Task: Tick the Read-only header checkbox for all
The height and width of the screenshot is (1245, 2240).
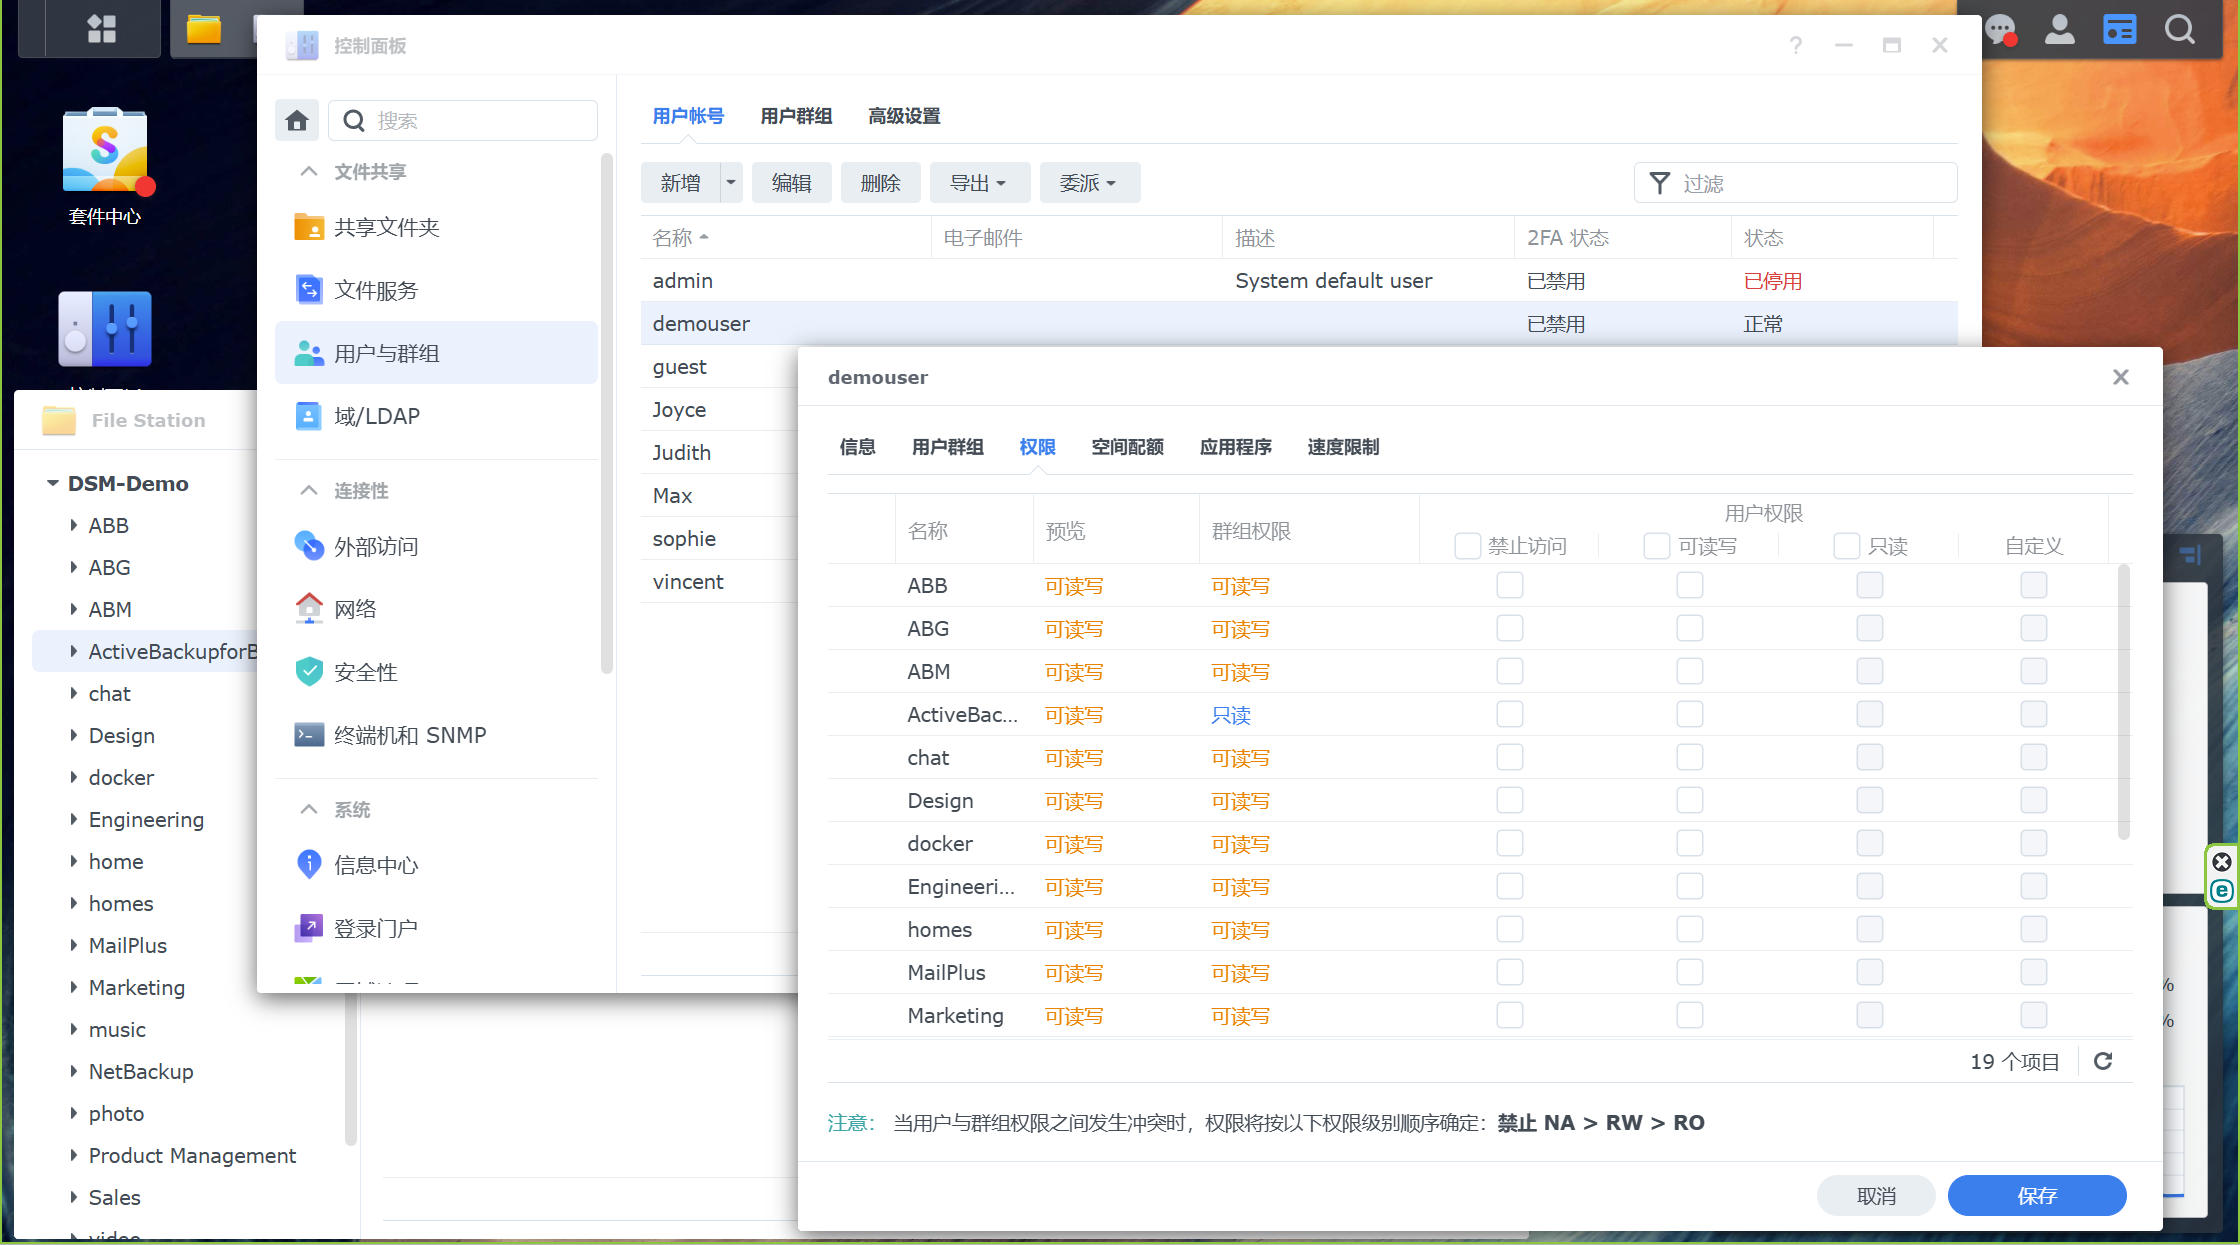Action: [x=1846, y=546]
